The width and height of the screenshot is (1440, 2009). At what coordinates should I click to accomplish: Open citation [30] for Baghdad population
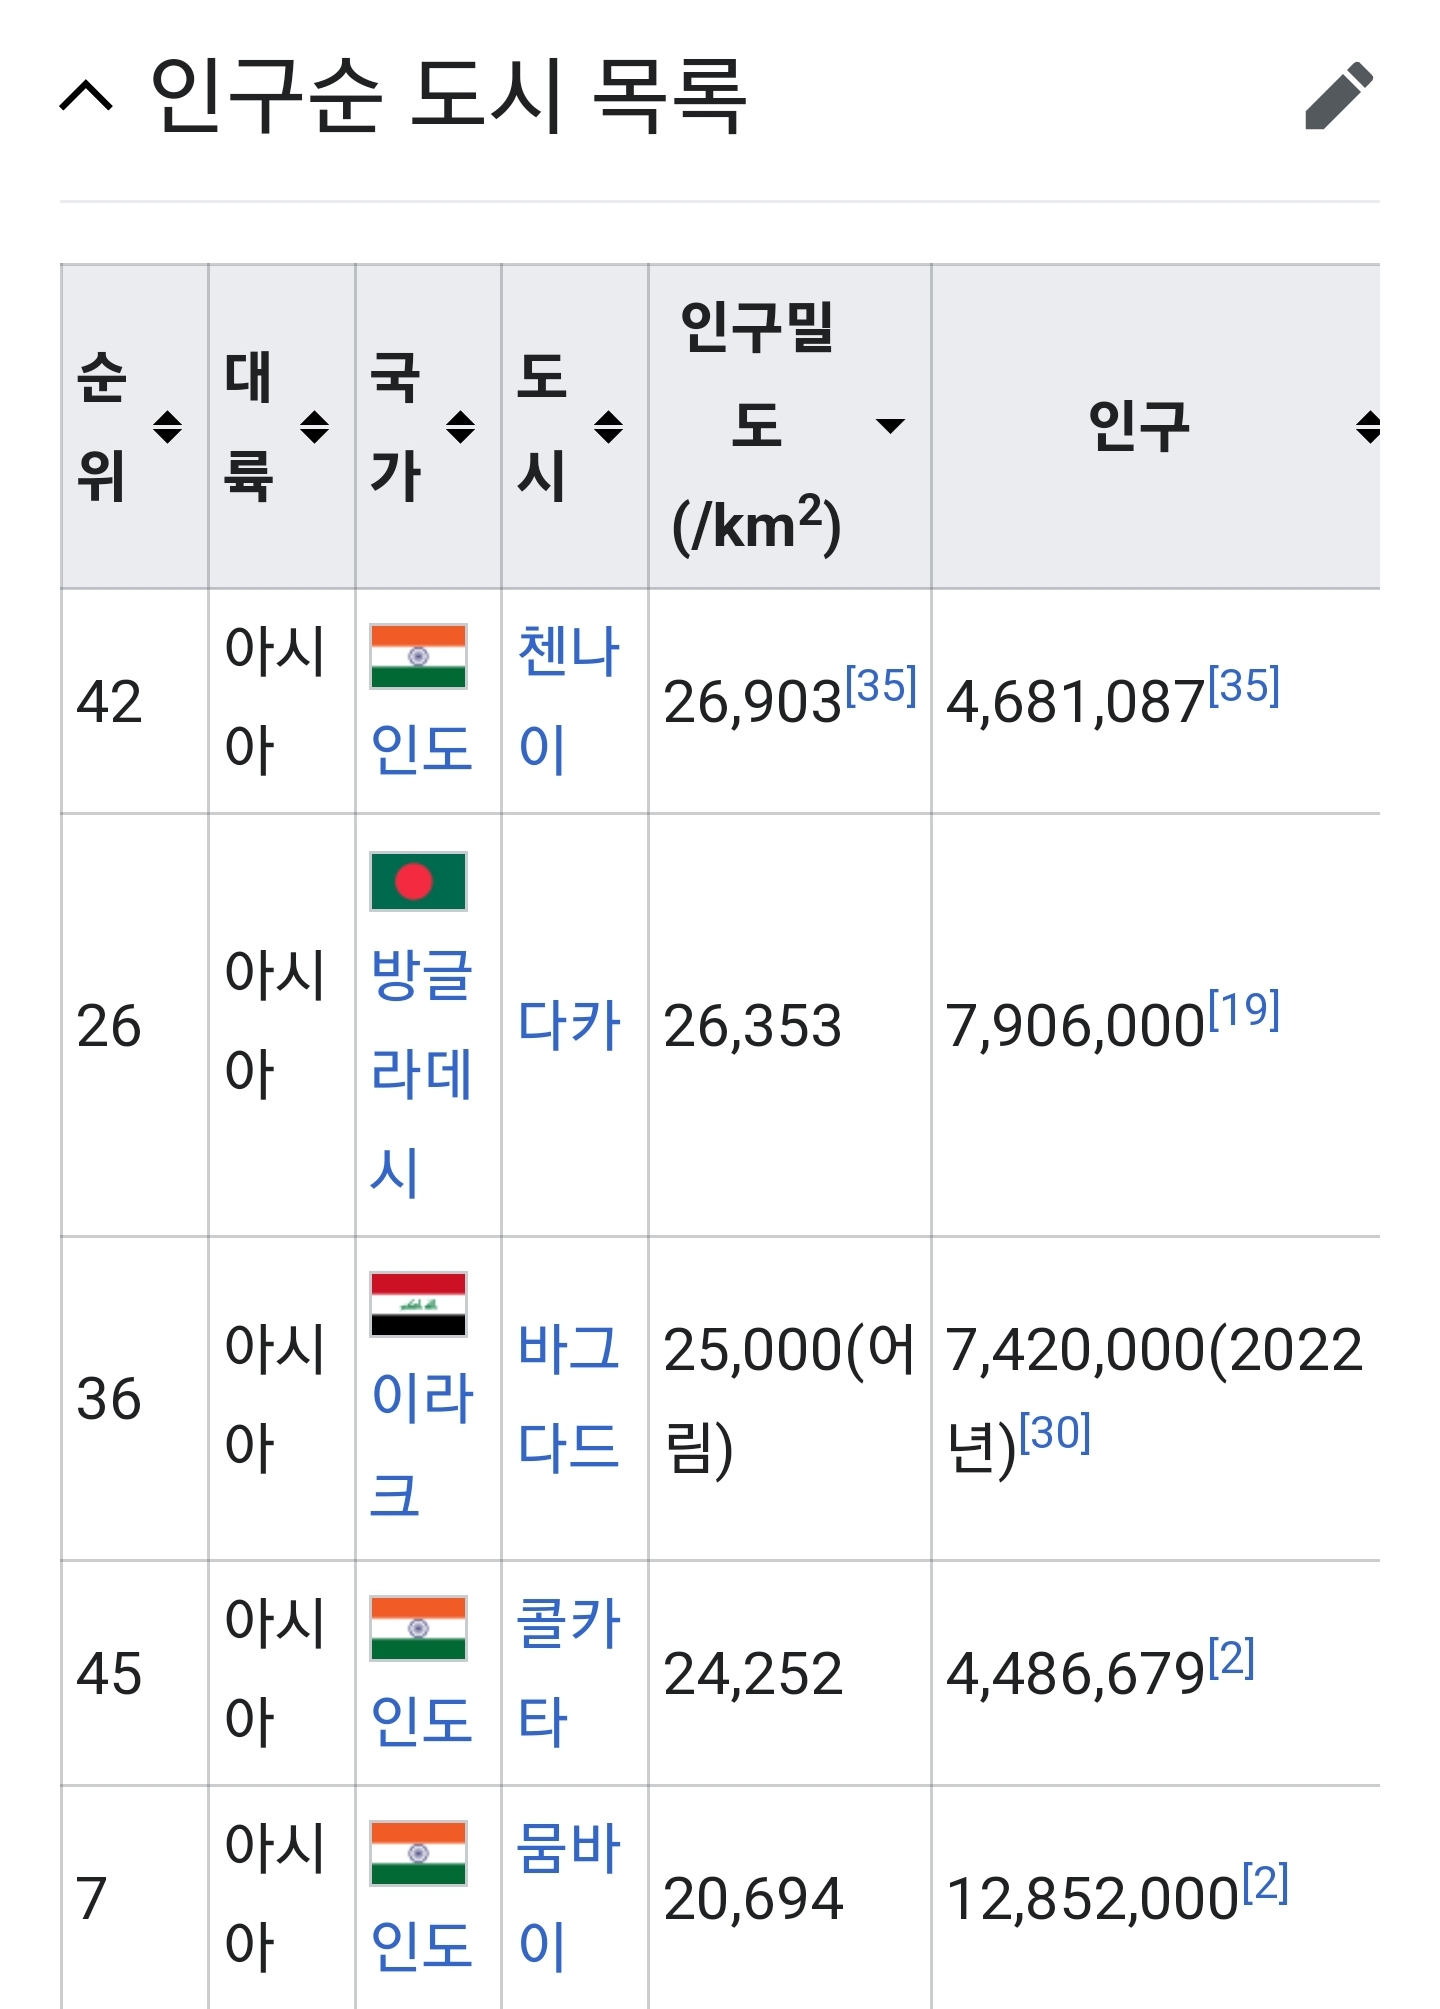1055,1433
